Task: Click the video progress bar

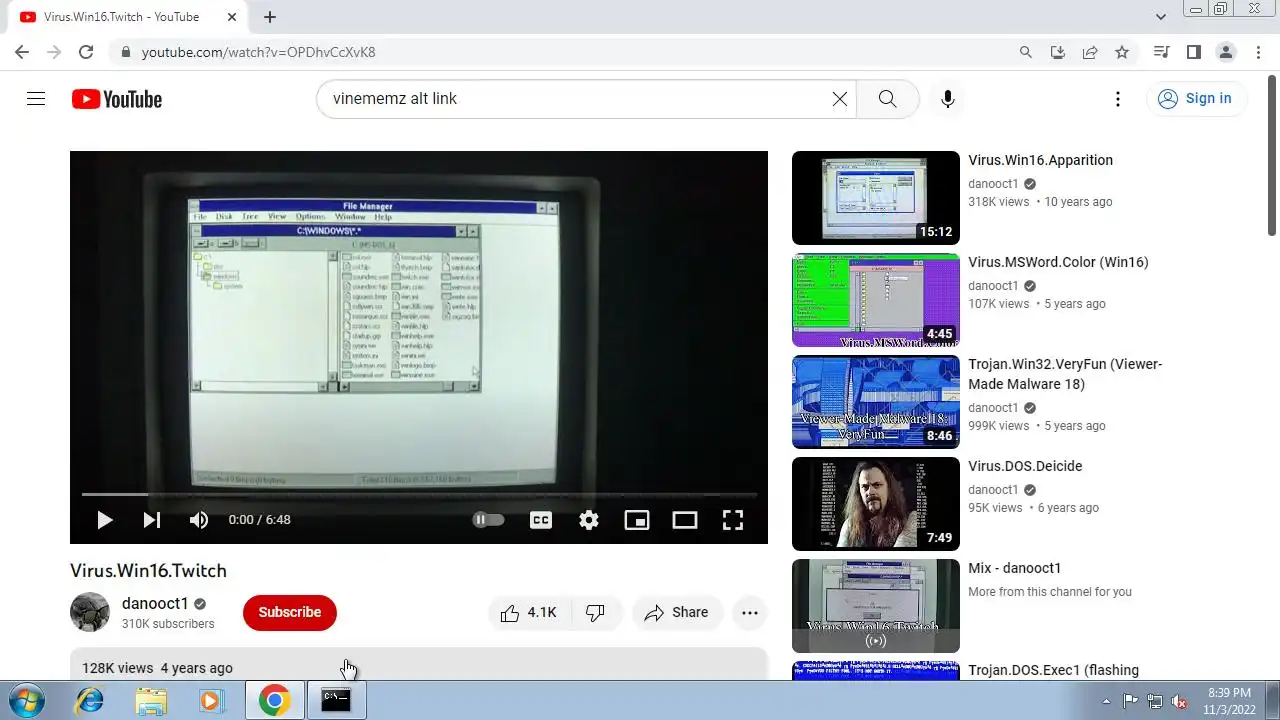Action: pos(419,494)
